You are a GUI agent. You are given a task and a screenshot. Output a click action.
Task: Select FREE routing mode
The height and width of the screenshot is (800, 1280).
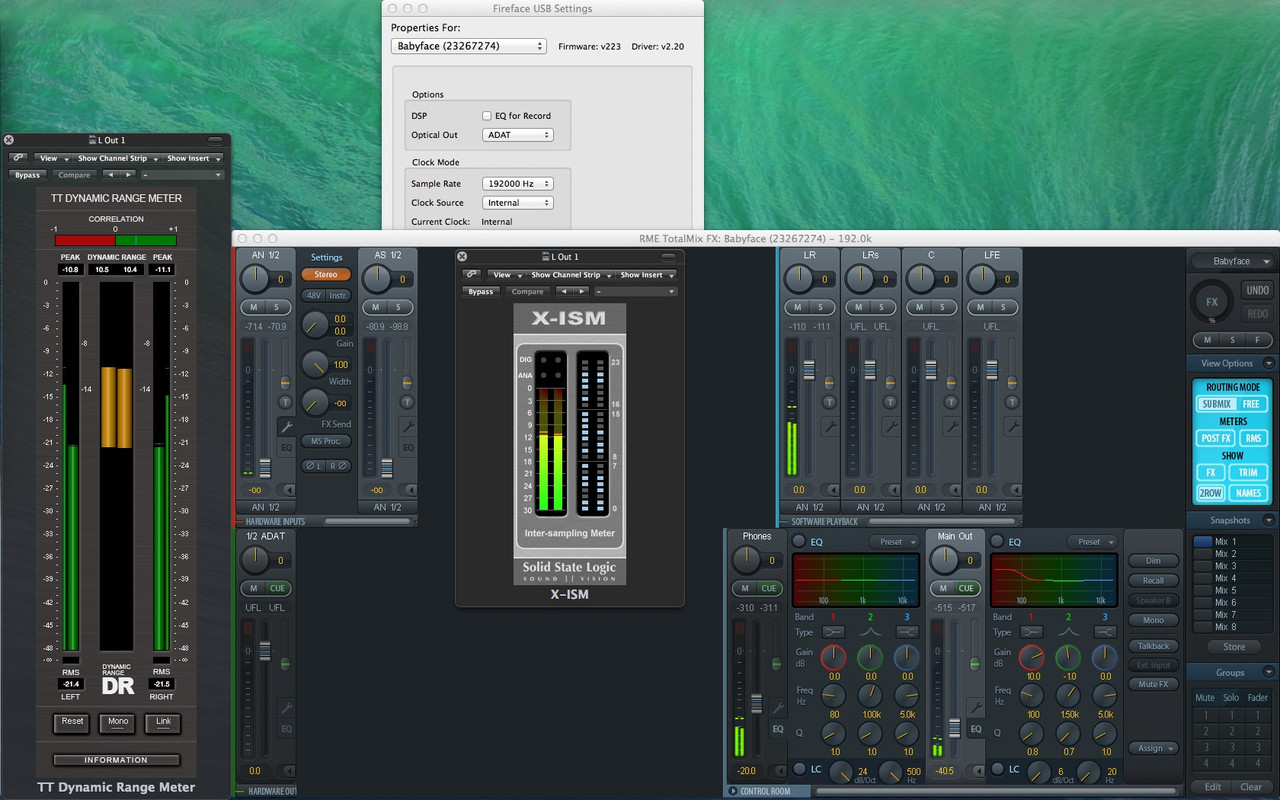coord(1251,404)
